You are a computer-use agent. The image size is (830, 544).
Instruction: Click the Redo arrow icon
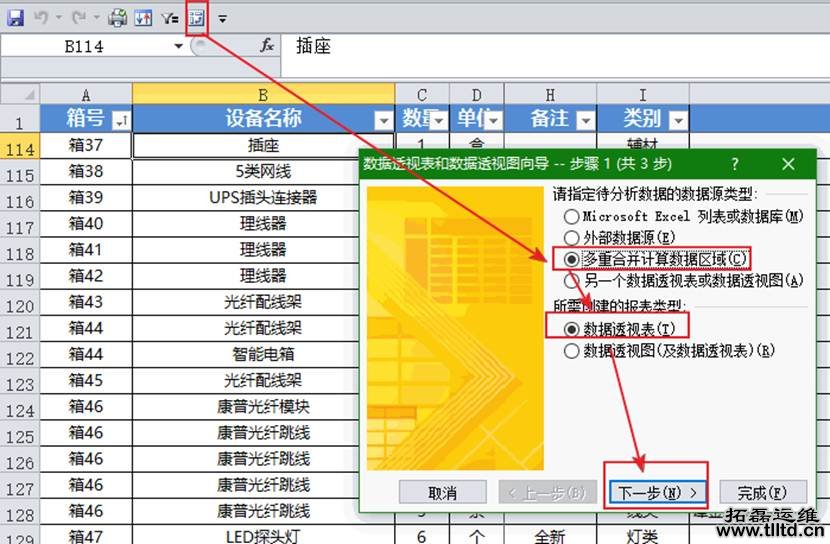point(79,18)
